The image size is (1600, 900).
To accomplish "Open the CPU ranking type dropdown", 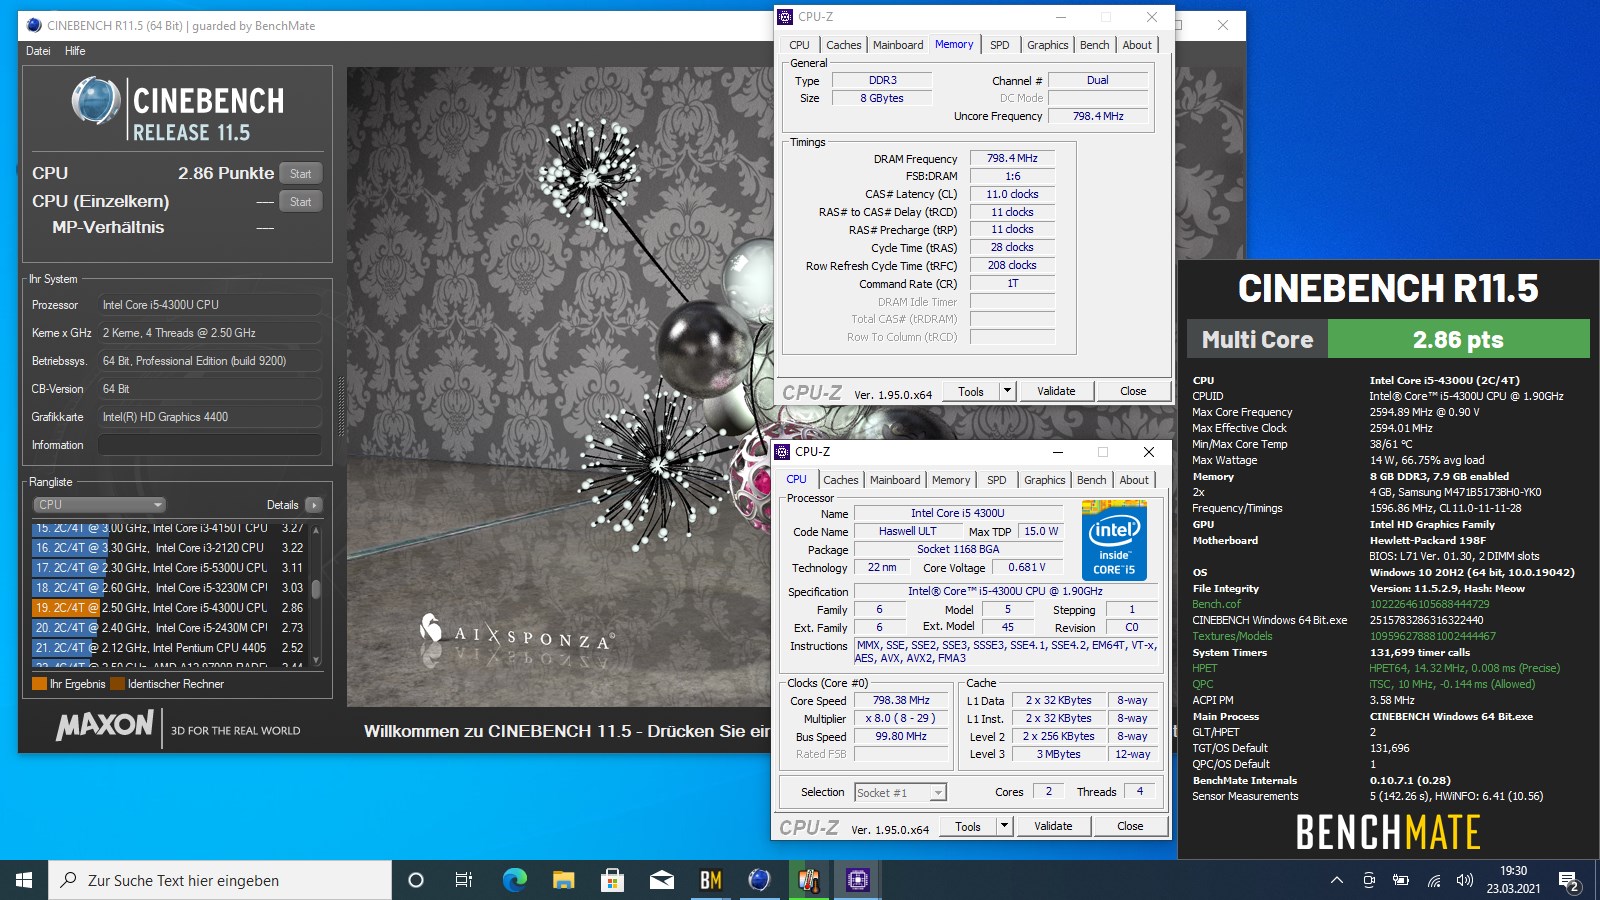I will [x=99, y=505].
